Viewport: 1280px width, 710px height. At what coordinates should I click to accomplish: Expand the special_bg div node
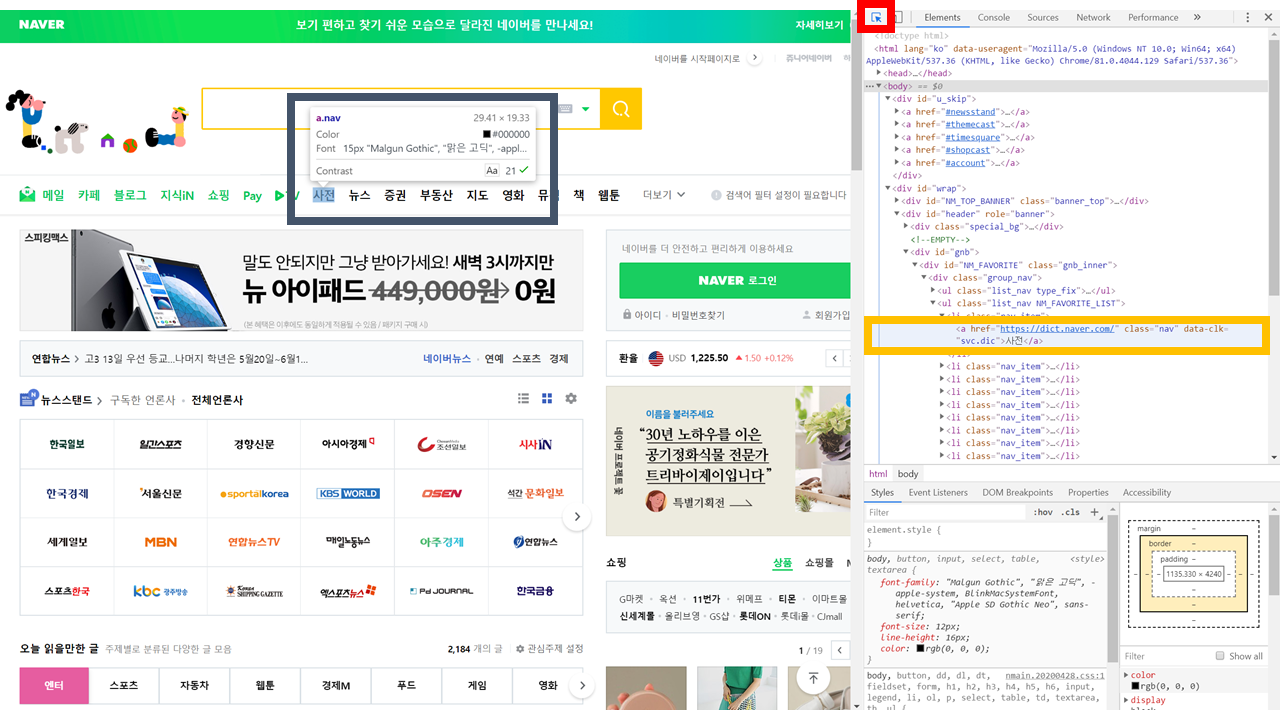(x=906, y=227)
